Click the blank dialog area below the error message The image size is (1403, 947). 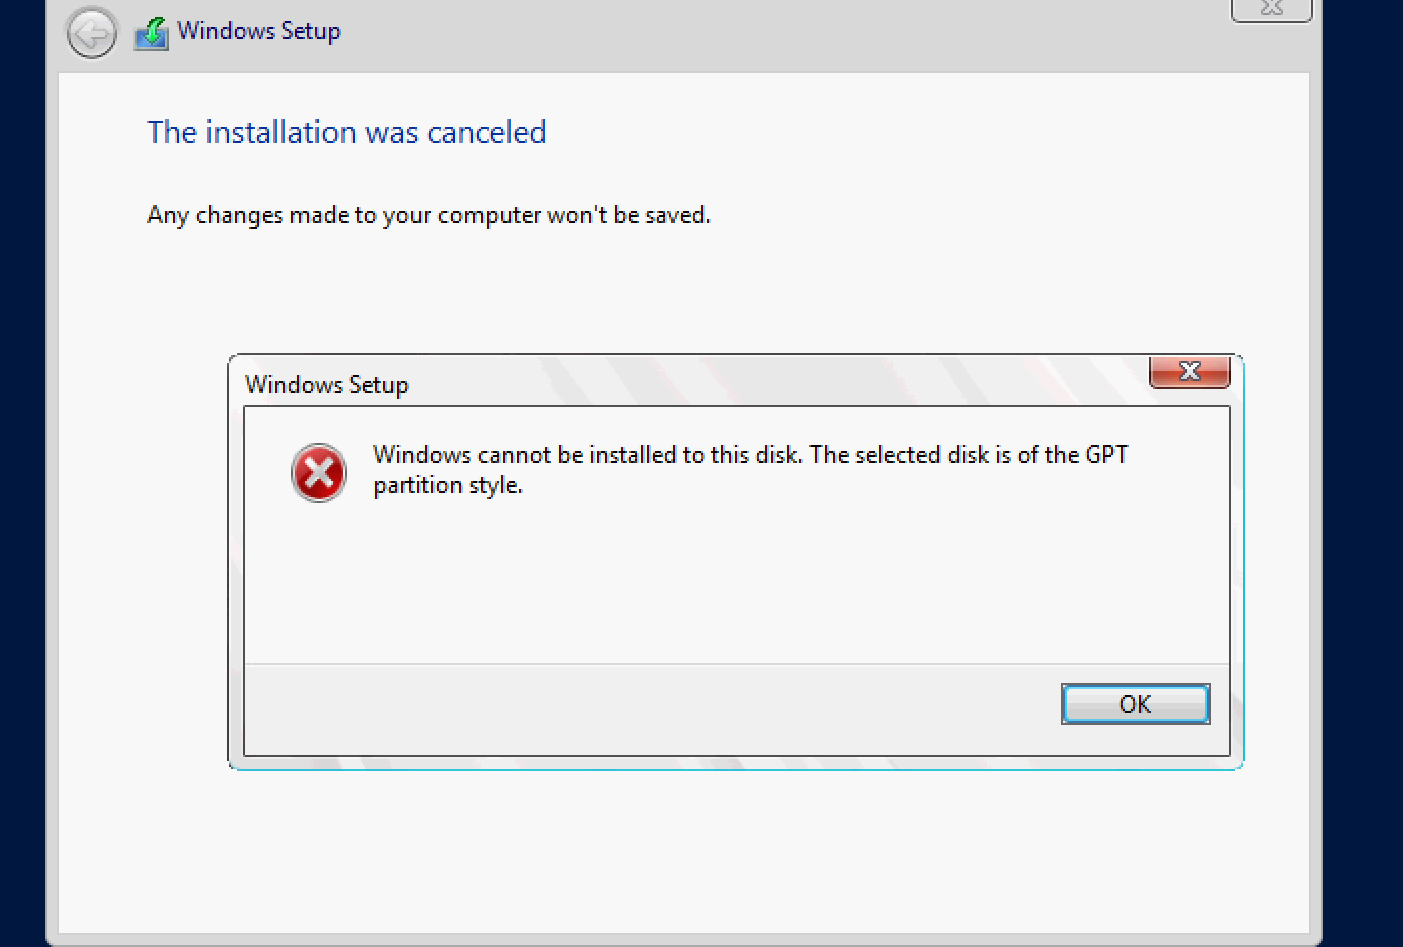point(736,580)
